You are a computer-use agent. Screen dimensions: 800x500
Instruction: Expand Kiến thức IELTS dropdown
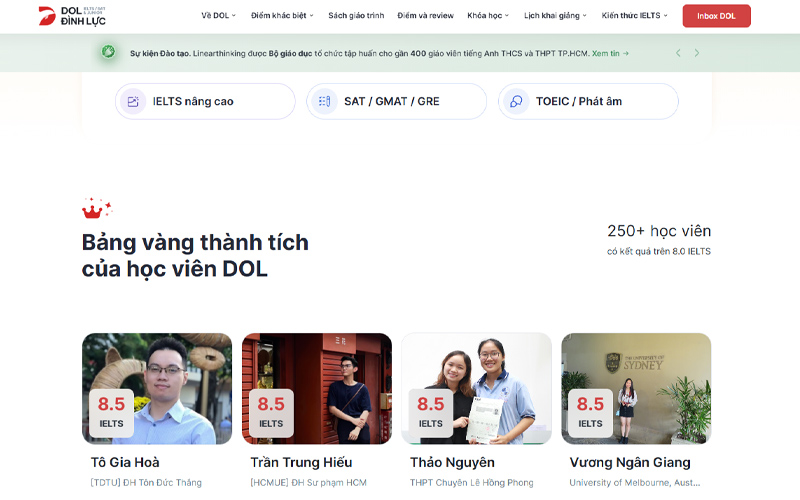tap(634, 16)
